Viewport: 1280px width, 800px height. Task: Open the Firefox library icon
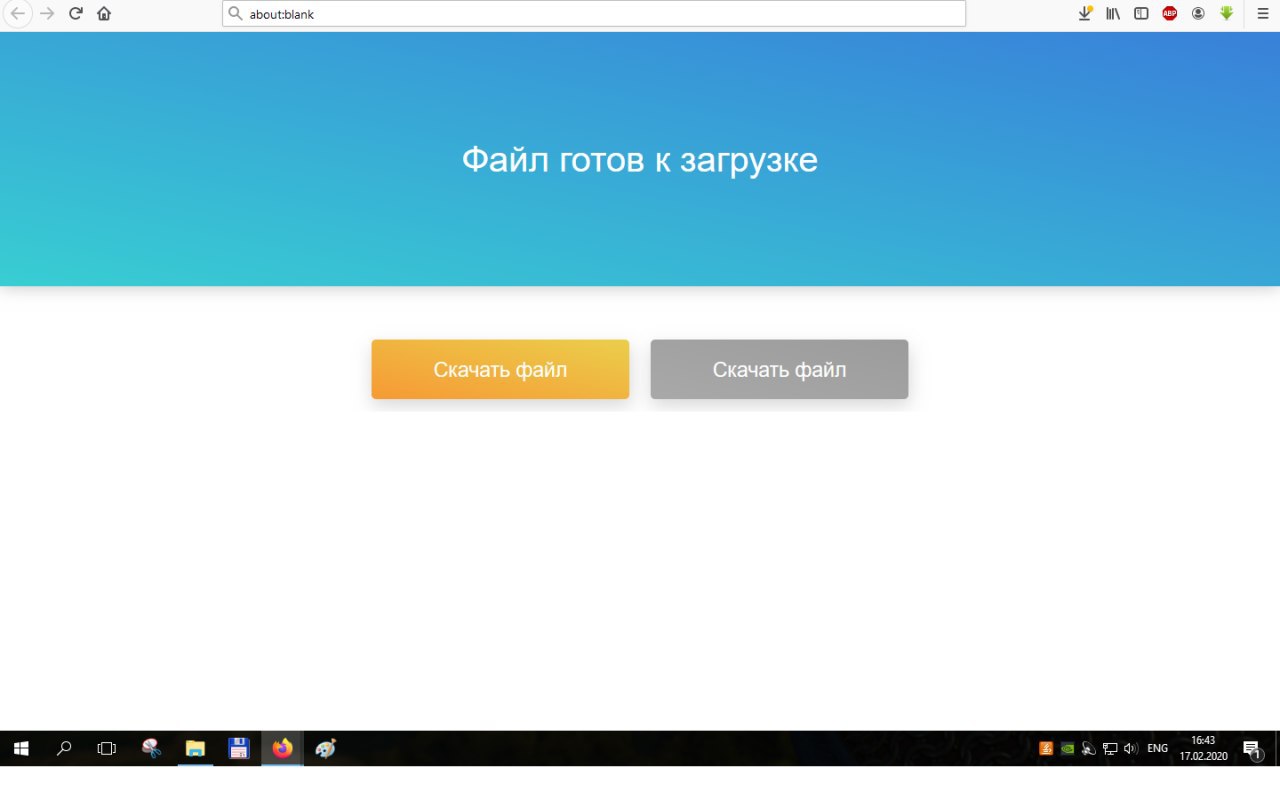[x=1113, y=14]
